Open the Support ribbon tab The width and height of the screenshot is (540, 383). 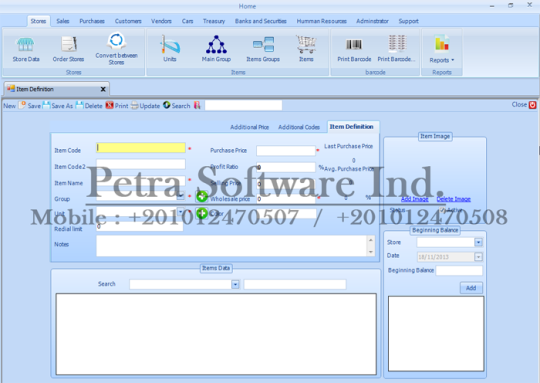408,21
